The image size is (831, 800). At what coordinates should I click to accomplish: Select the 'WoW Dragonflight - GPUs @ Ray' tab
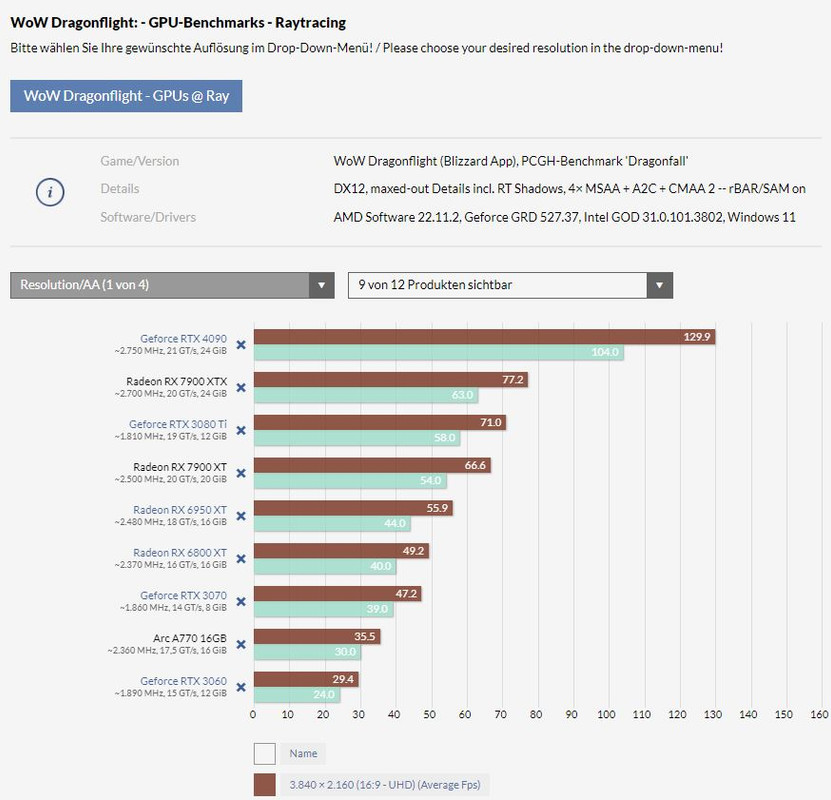[x=126, y=96]
